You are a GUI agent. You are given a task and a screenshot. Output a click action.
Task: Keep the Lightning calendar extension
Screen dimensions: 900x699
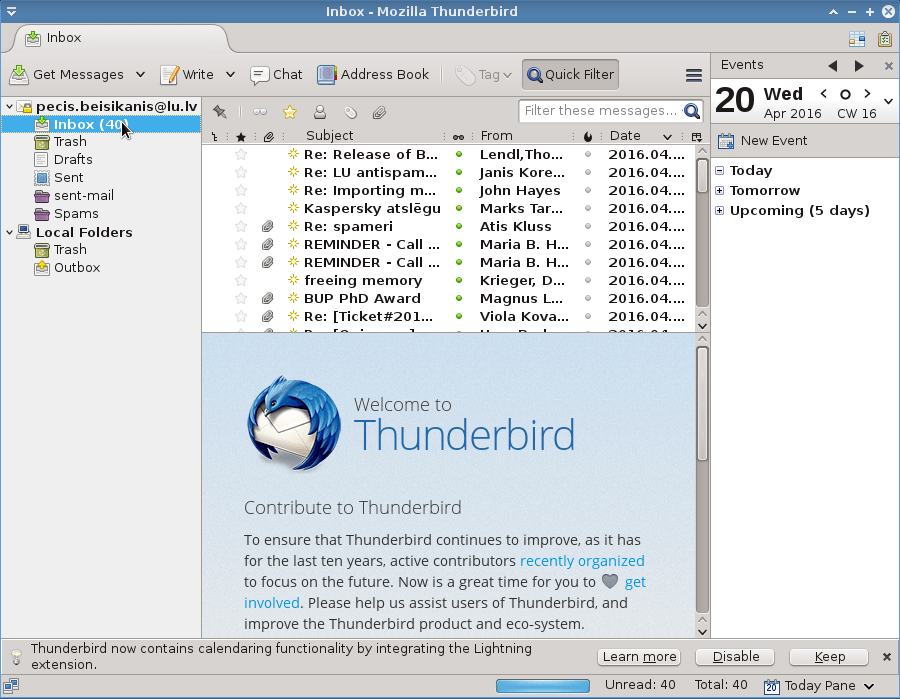pos(829,657)
